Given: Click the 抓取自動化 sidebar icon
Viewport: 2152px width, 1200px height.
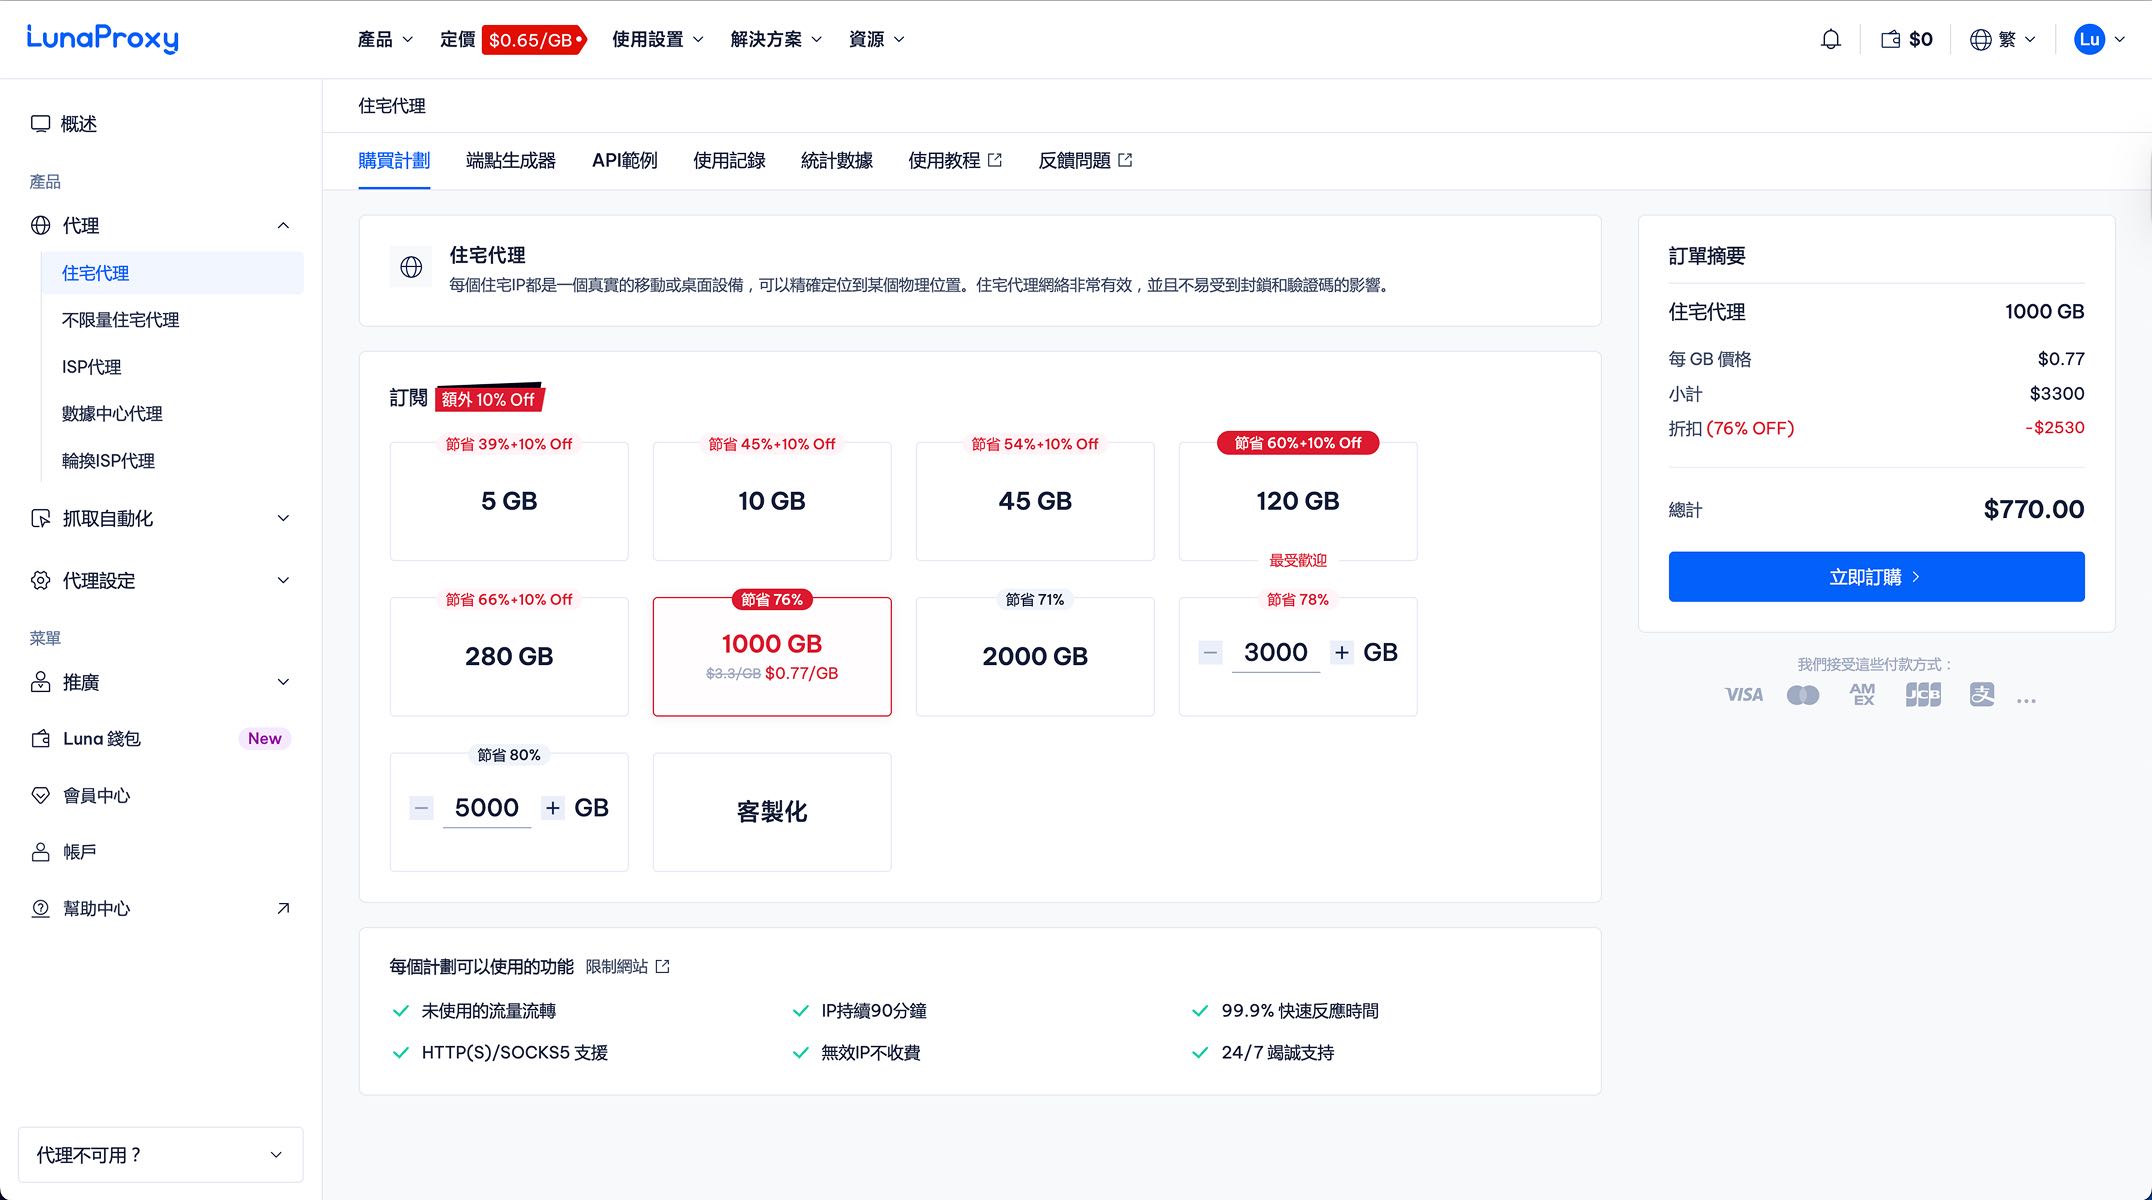Looking at the screenshot, I should pos(40,518).
